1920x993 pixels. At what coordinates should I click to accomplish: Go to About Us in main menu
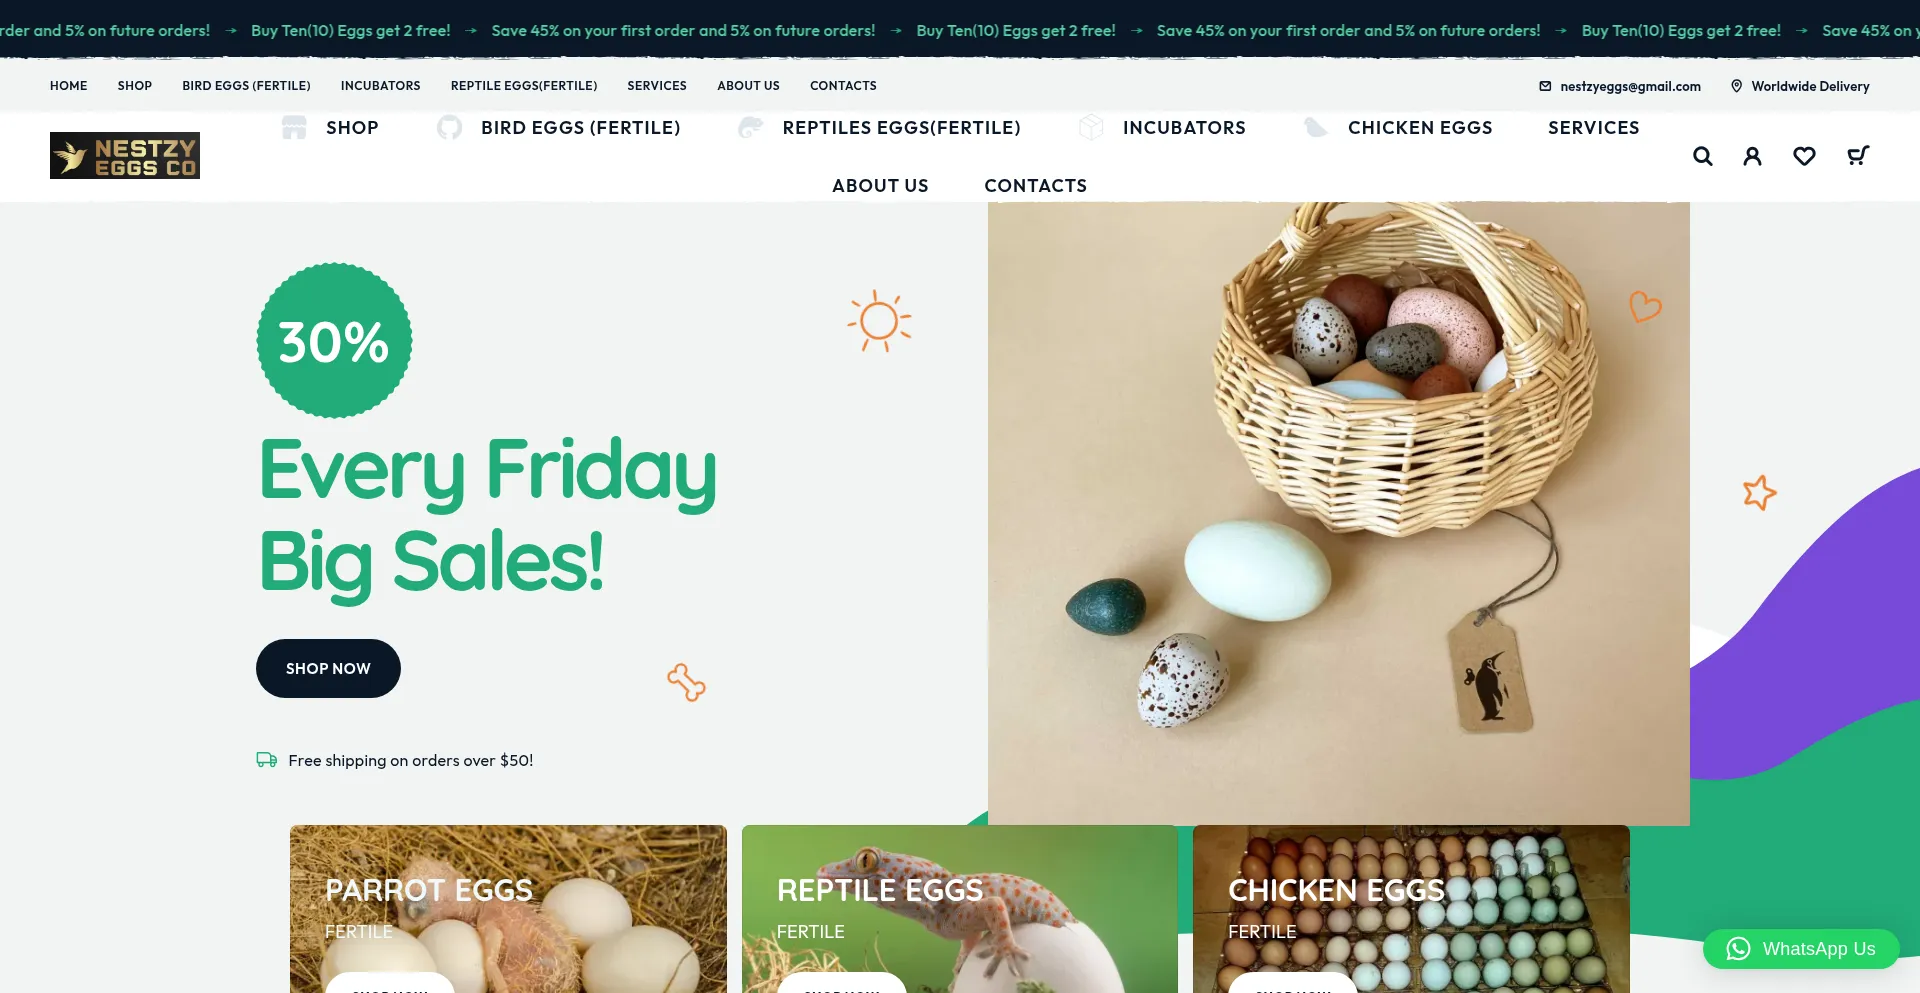(880, 185)
